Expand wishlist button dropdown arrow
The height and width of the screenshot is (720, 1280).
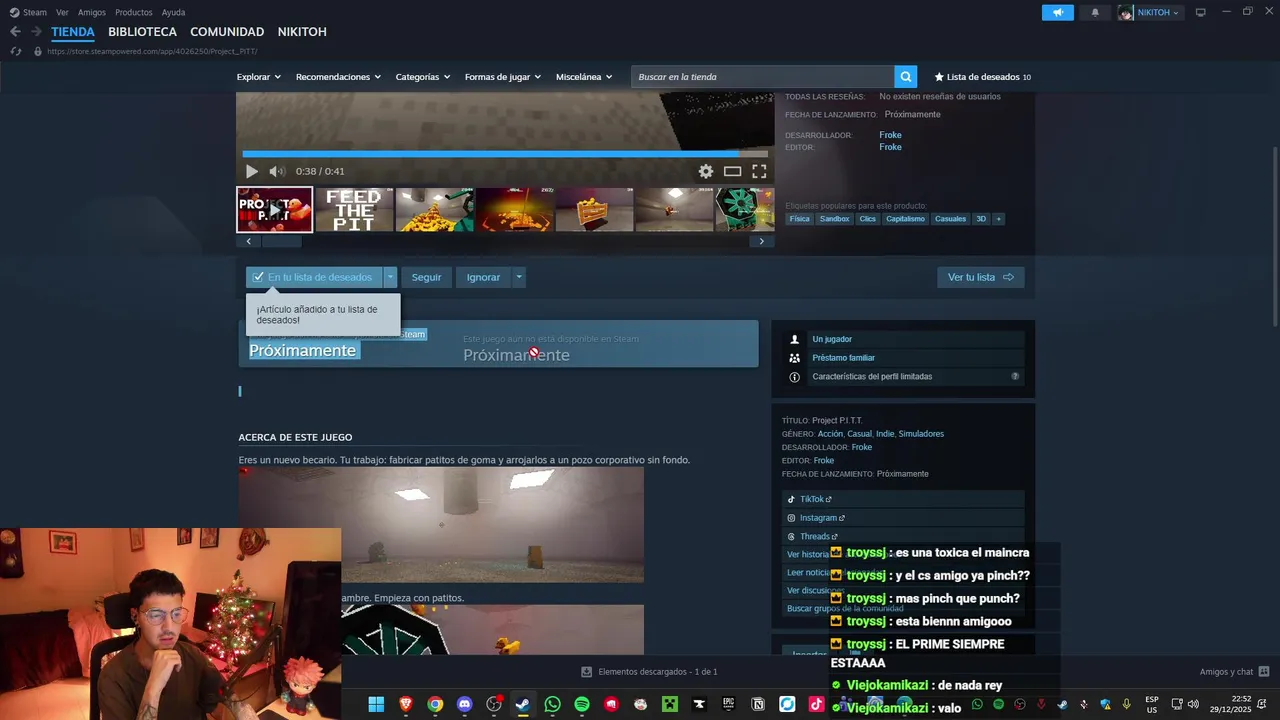391,277
